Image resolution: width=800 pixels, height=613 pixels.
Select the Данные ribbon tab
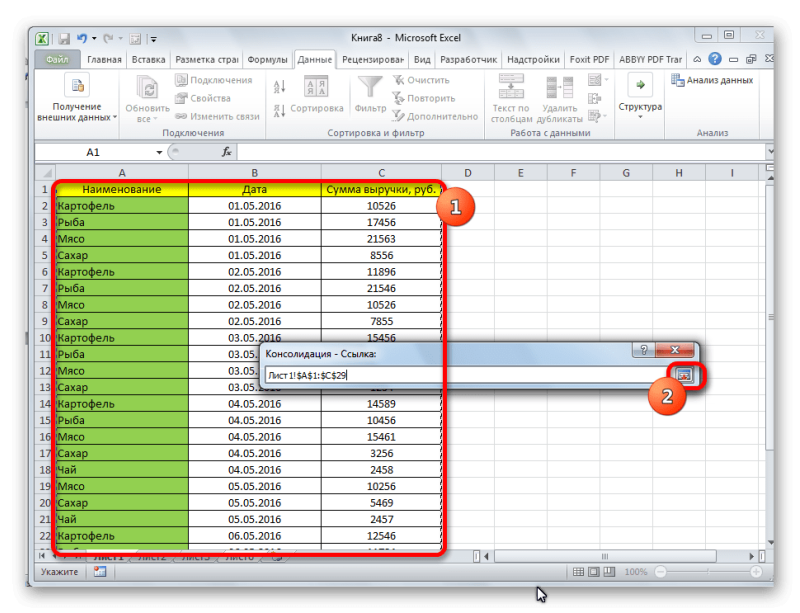point(314,60)
